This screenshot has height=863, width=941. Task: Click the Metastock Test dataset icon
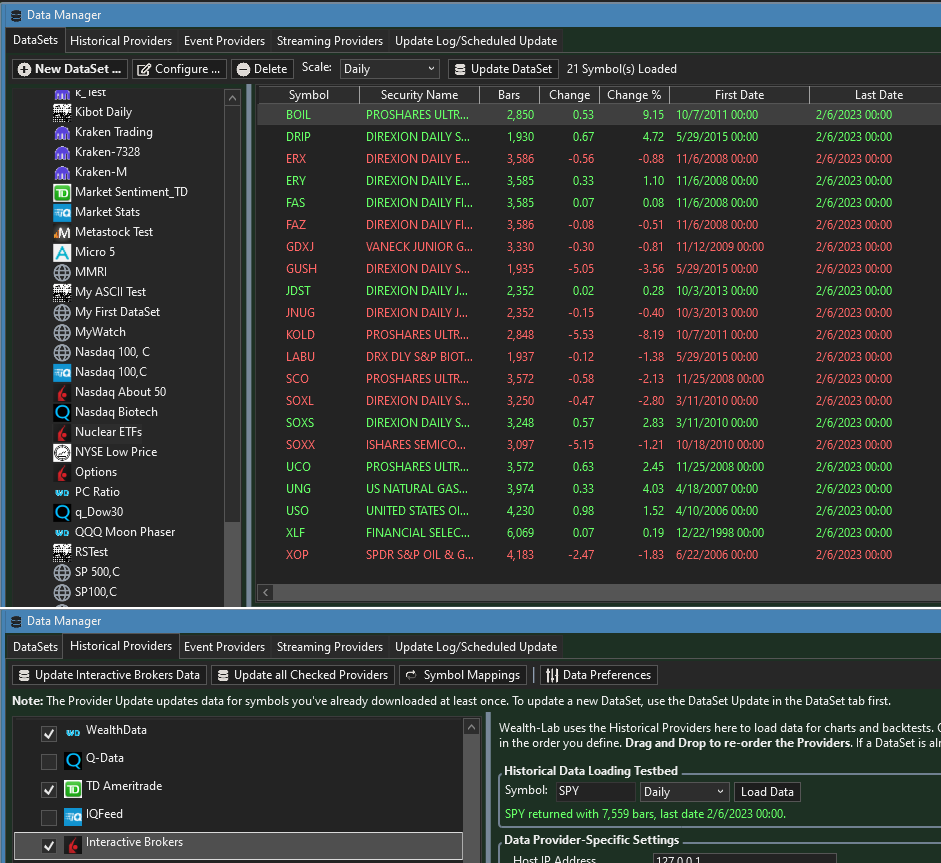[x=62, y=232]
